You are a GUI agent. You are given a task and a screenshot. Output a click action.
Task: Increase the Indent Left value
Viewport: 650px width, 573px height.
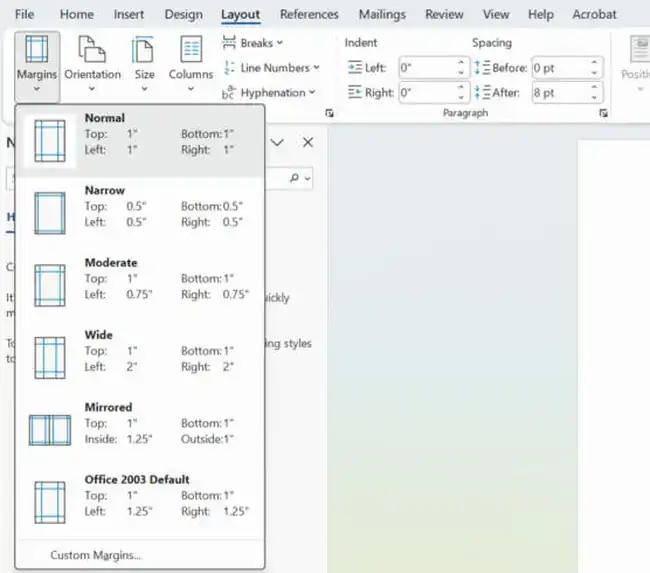461,63
